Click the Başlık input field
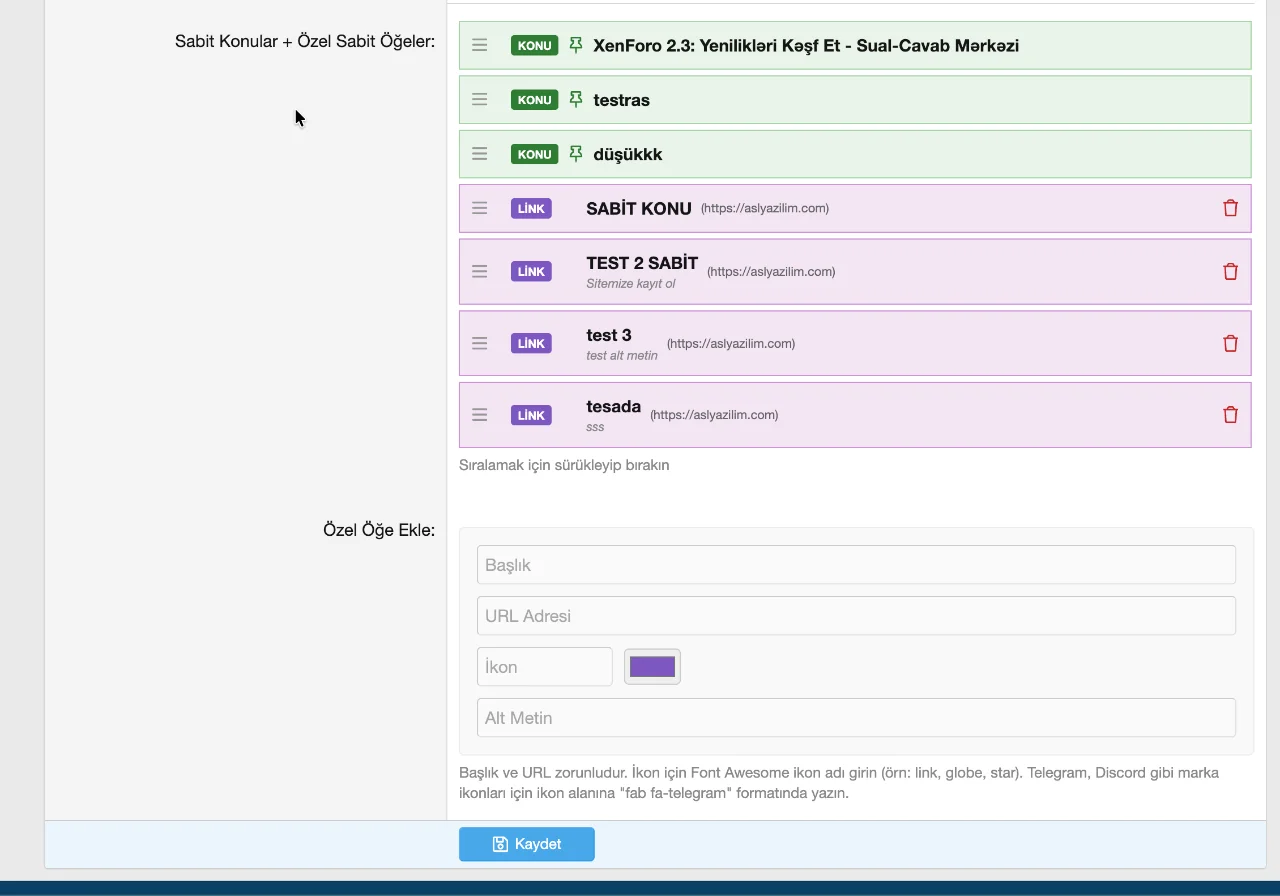This screenshot has width=1280, height=896. click(x=856, y=565)
